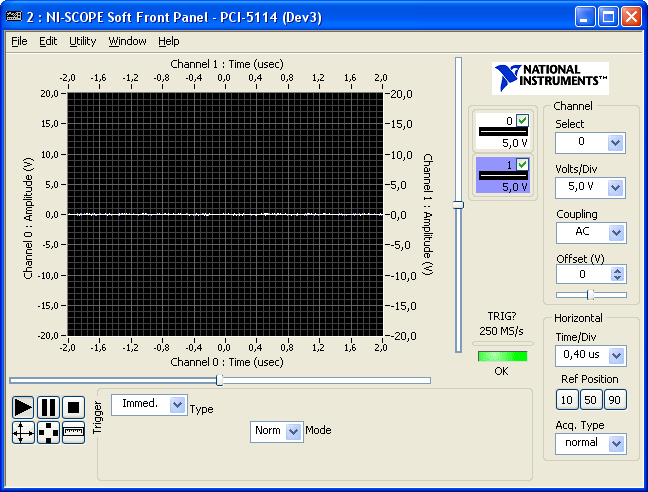This screenshot has height=492, width=648.
Task: Set Ref Position to 10
Action: (x=567, y=400)
